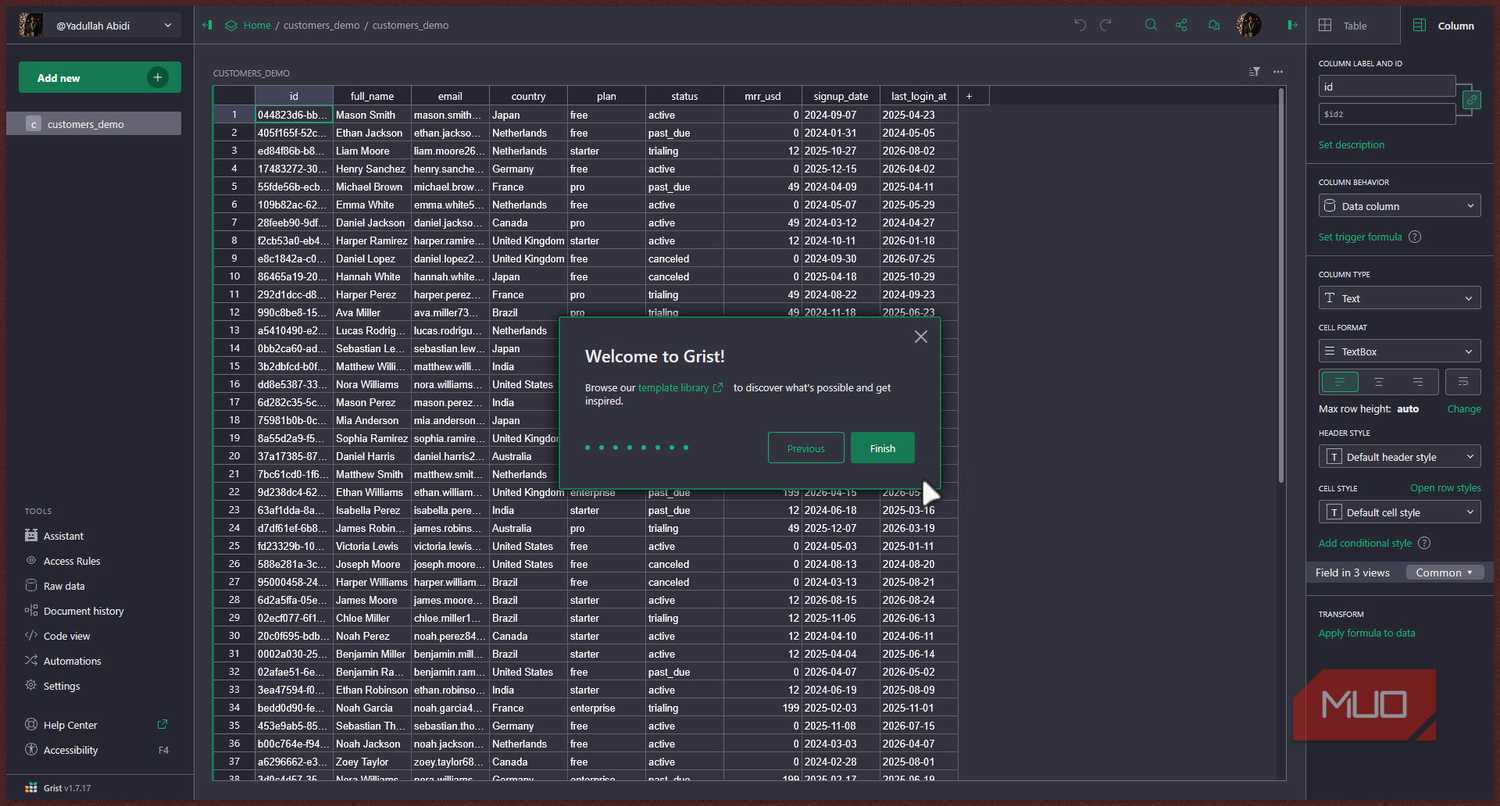Open Access Rules
The height and width of the screenshot is (806, 1500).
pyautogui.click(x=72, y=561)
